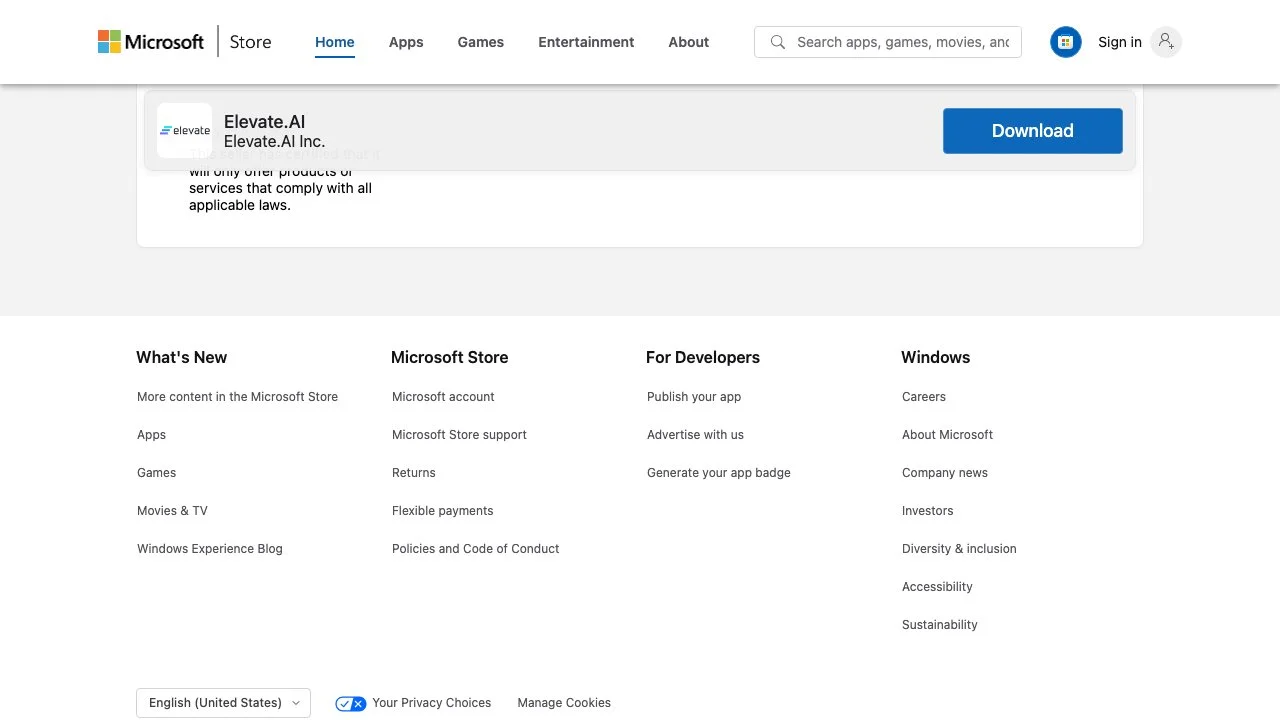Viewport: 1280px width, 720px height.
Task: Click the Windows footer heading
Action: point(936,357)
